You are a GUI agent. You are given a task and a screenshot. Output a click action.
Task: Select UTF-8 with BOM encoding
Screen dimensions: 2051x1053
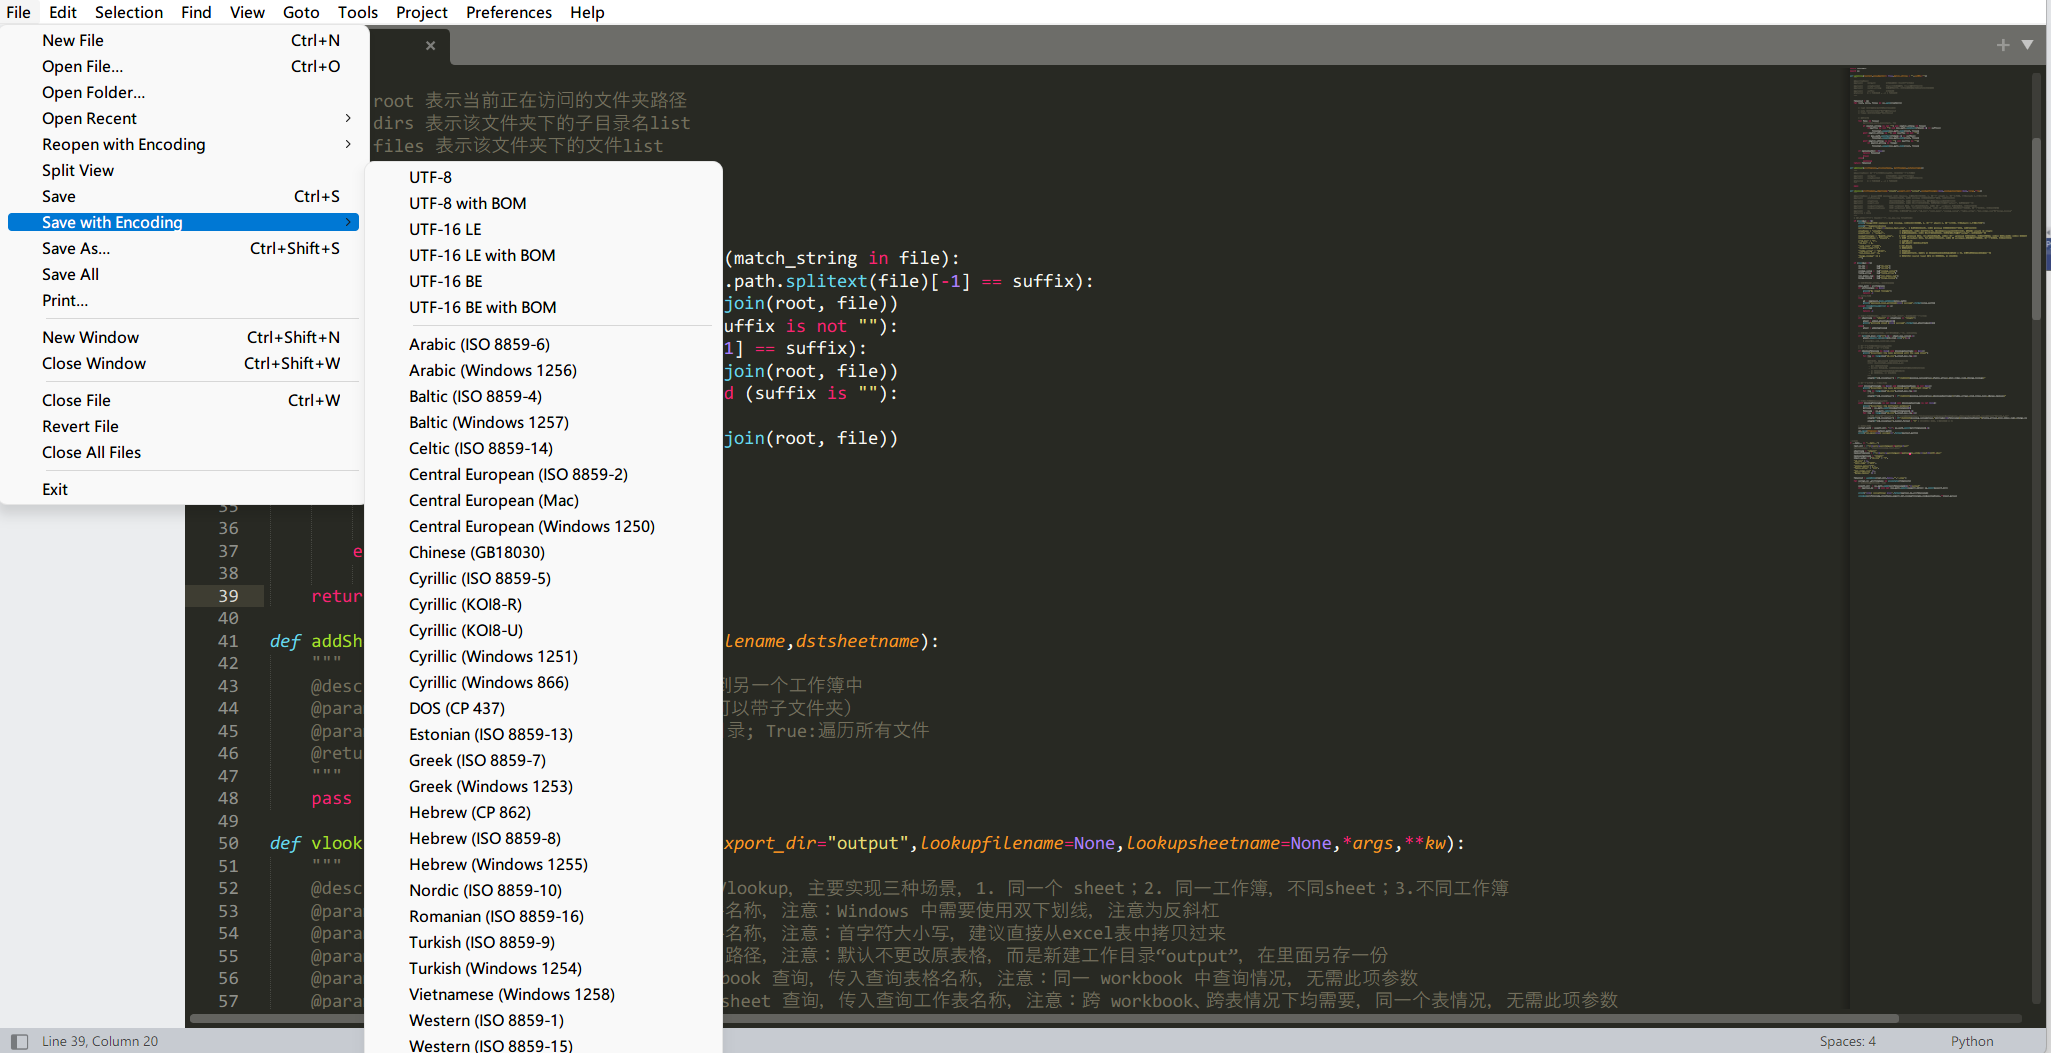543,203
